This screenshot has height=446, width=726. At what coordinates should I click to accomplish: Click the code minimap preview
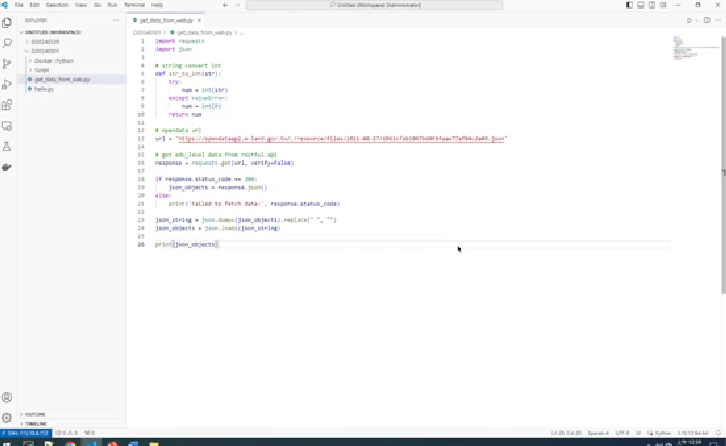(695, 47)
